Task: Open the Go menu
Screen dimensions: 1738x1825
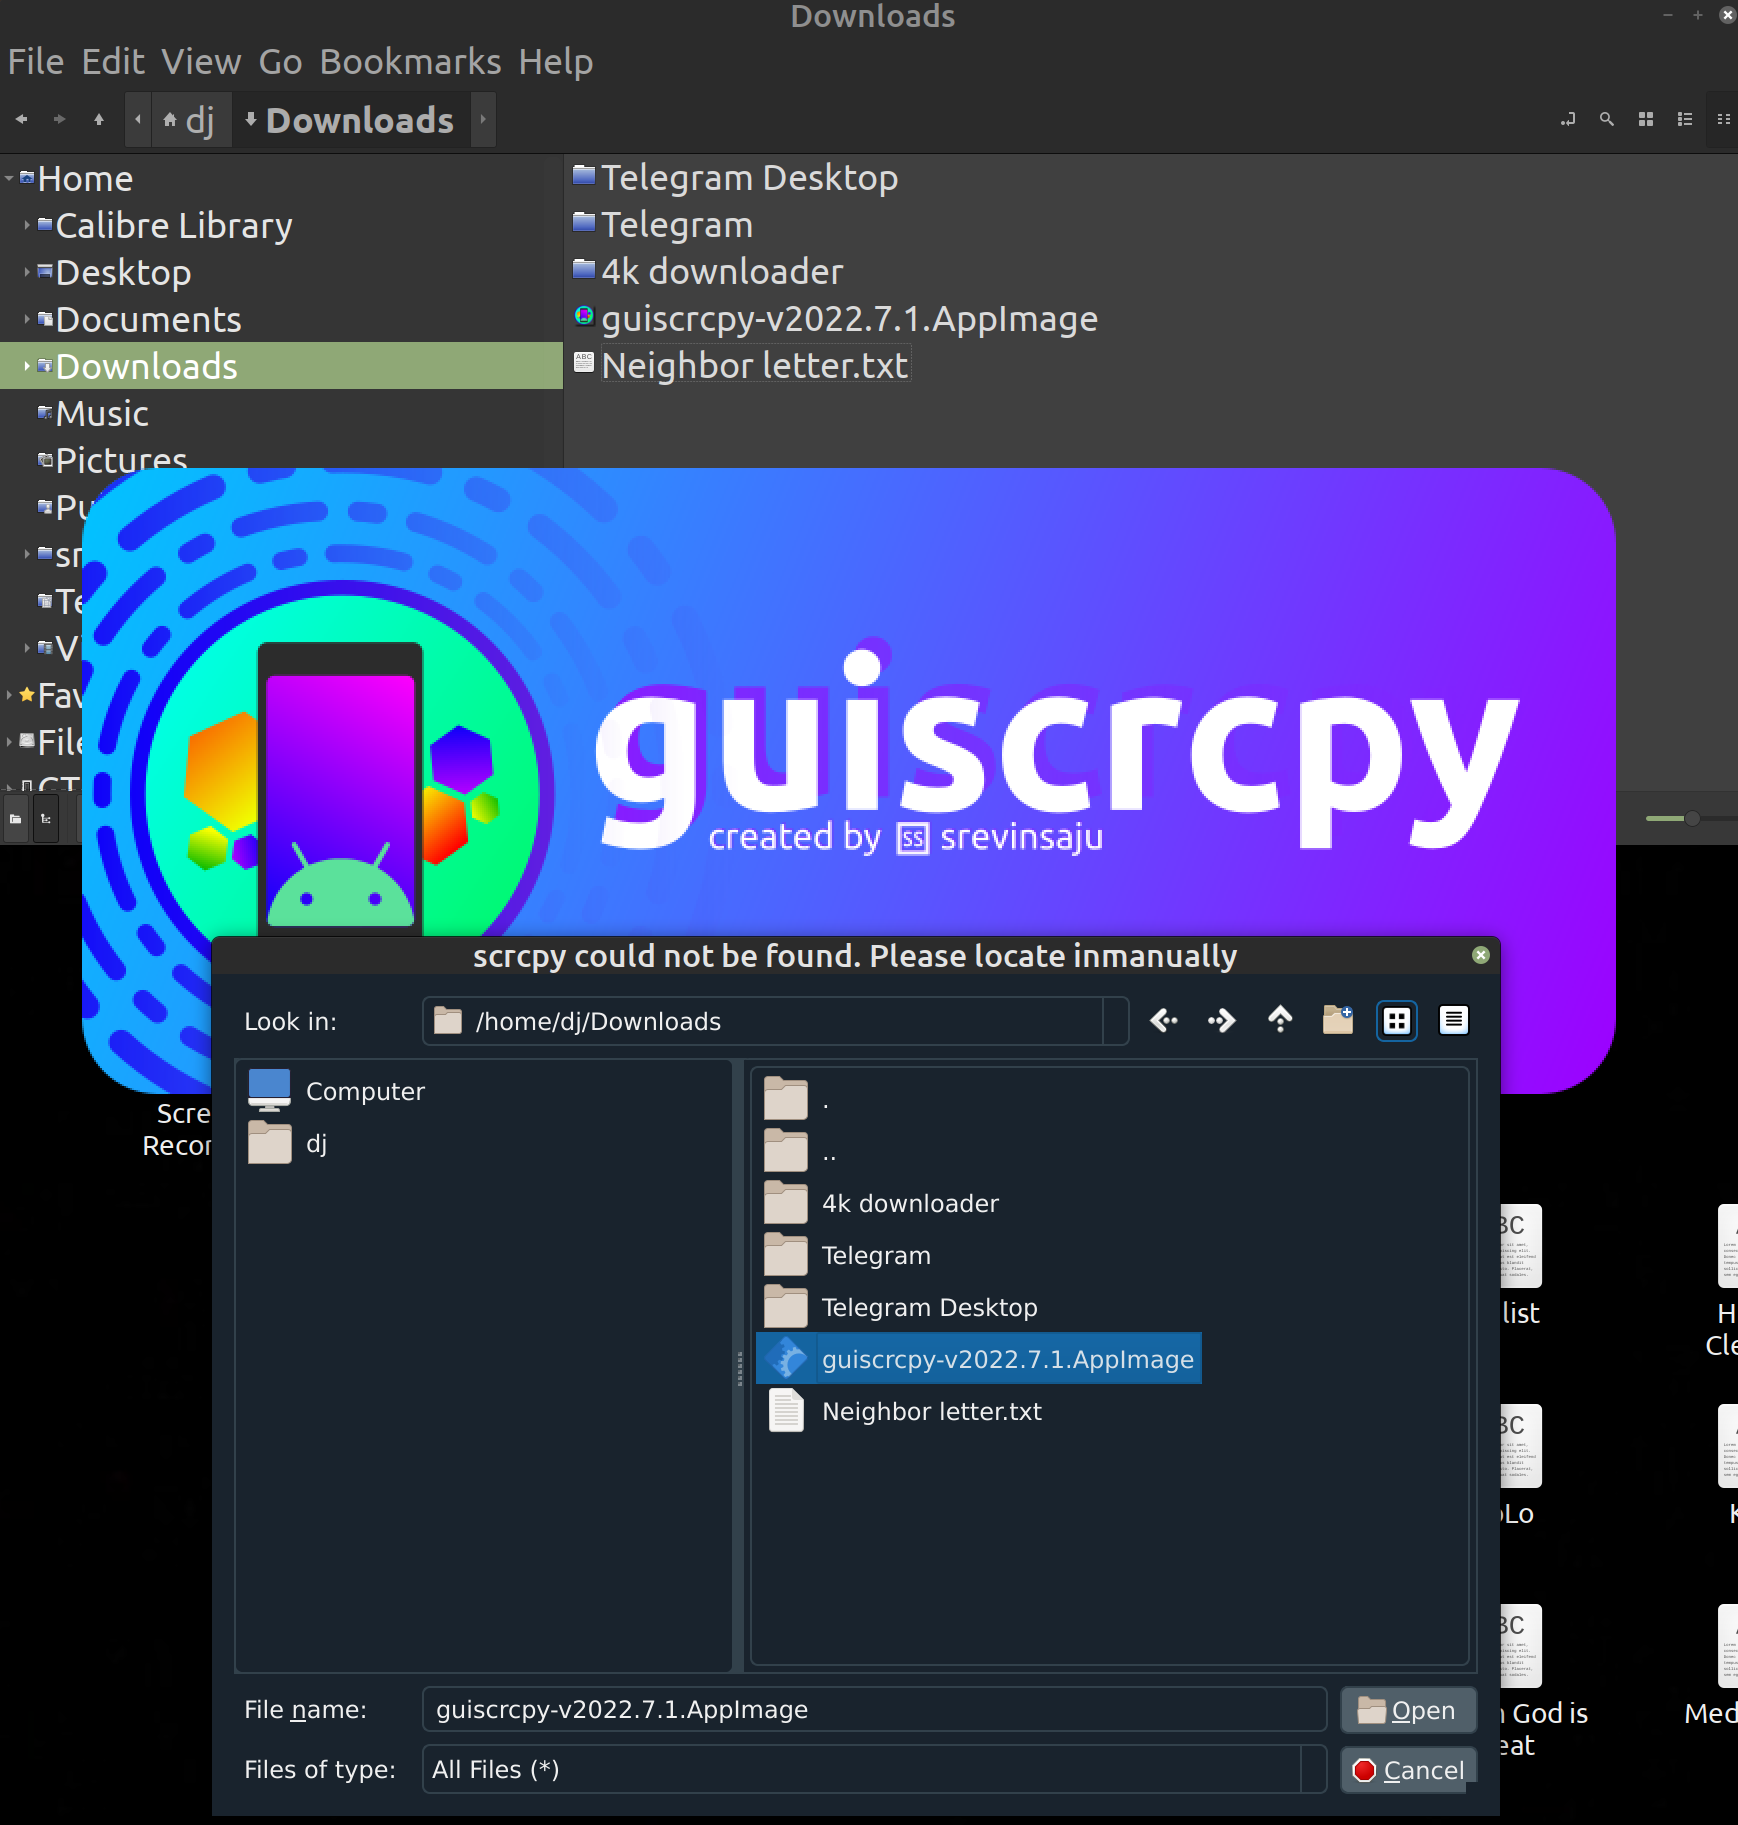Action: 280,61
